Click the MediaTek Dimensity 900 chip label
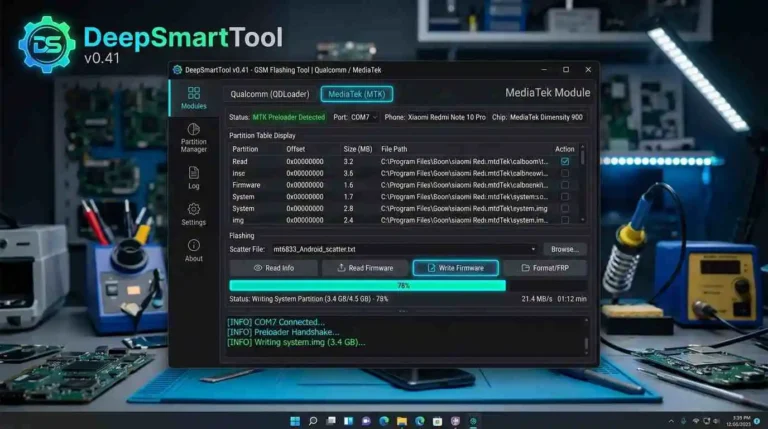Screen dimensions: 768x429 pos(546,118)
